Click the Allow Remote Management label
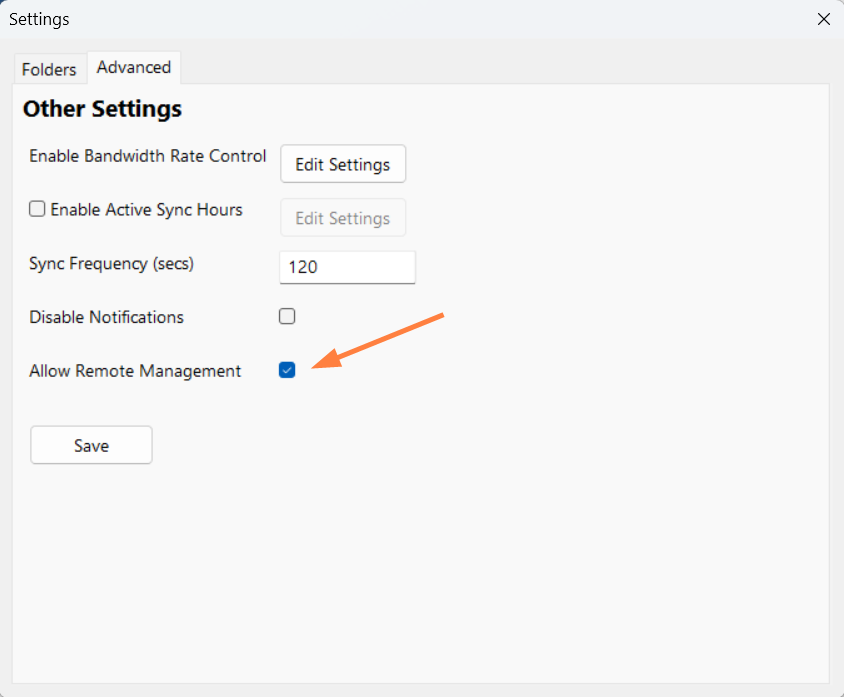The image size is (844, 697). (x=135, y=371)
